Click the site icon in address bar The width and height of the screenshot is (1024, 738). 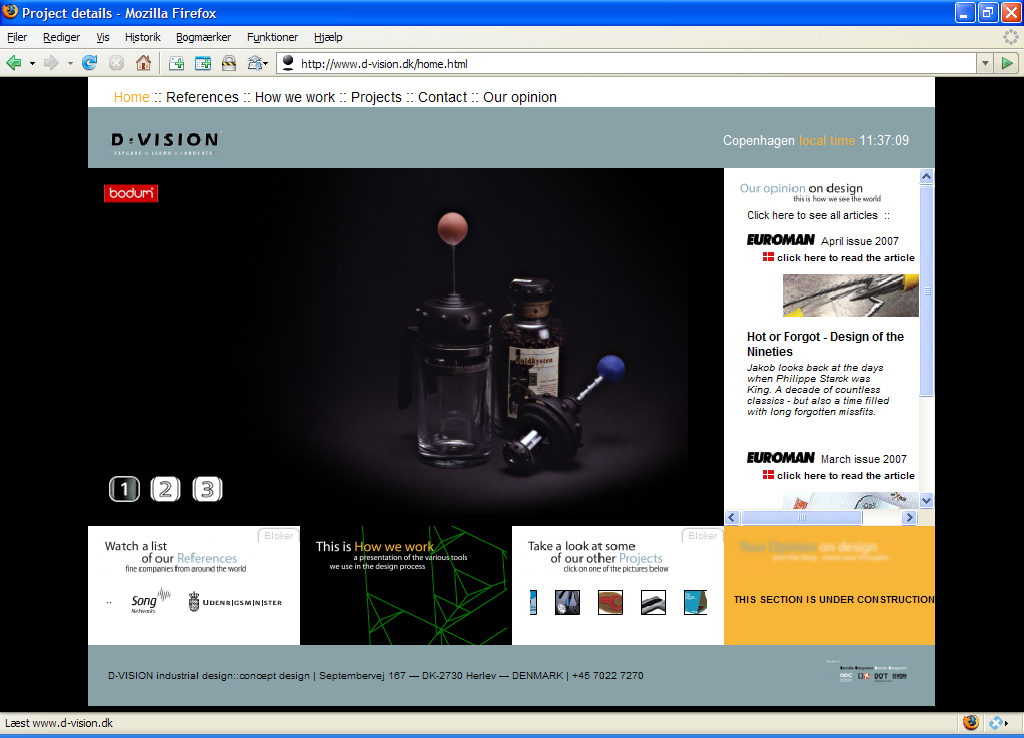pos(288,63)
